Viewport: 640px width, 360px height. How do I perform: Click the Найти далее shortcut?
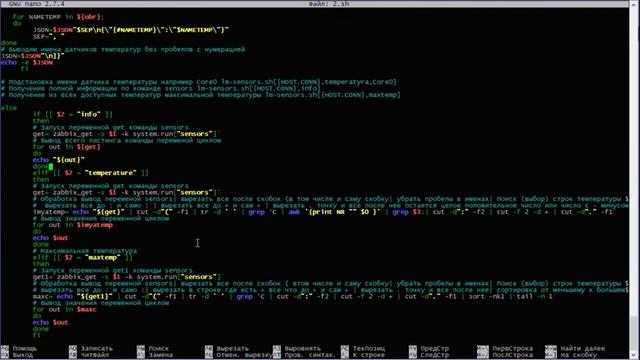click(x=576, y=349)
